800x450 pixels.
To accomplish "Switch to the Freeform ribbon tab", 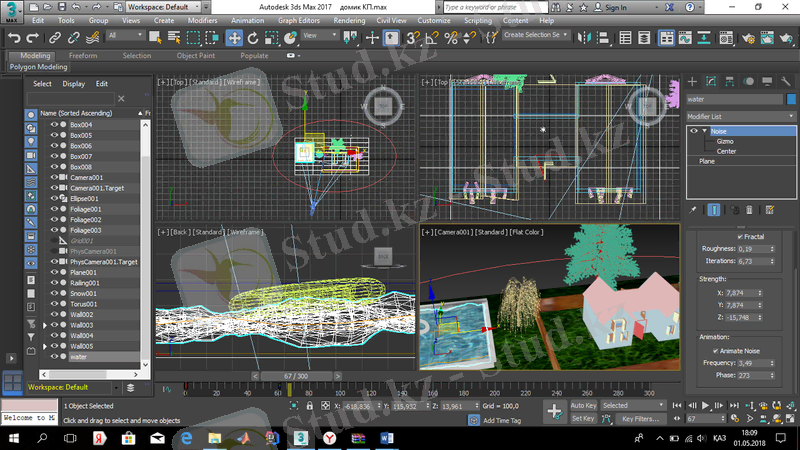I will (x=82, y=56).
